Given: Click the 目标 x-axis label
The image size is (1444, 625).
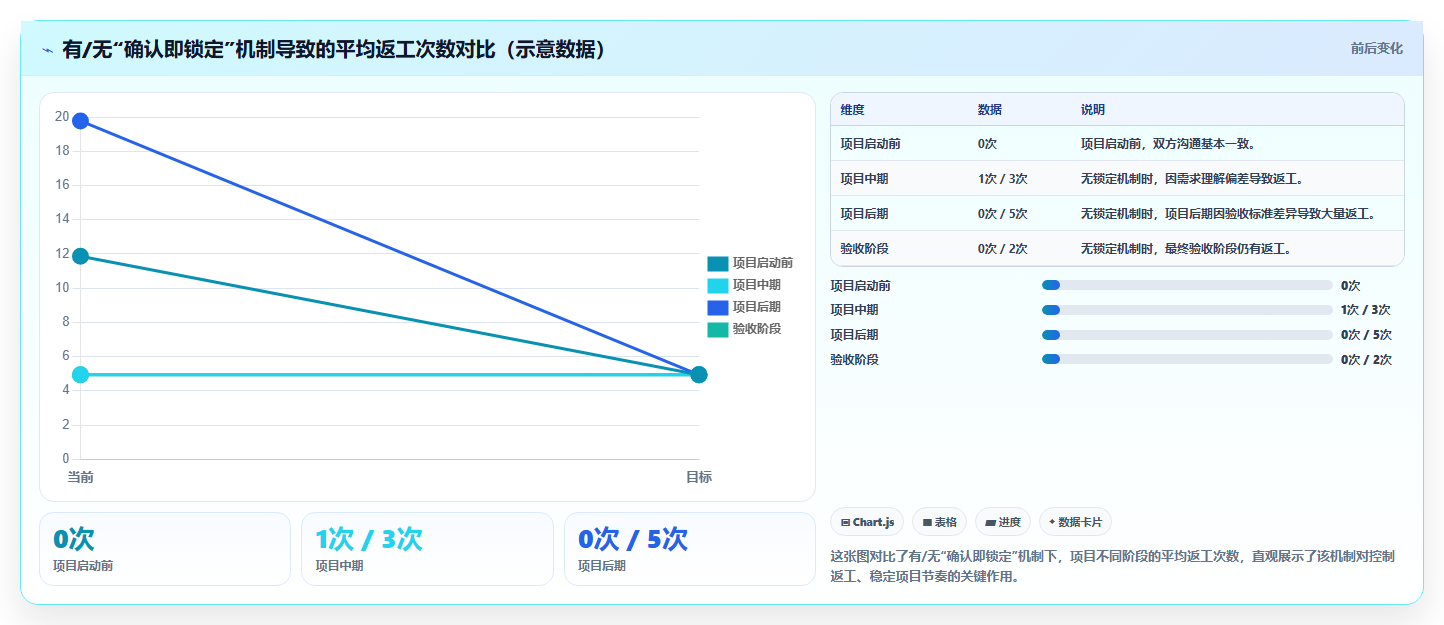Looking at the screenshot, I should pos(699,478).
